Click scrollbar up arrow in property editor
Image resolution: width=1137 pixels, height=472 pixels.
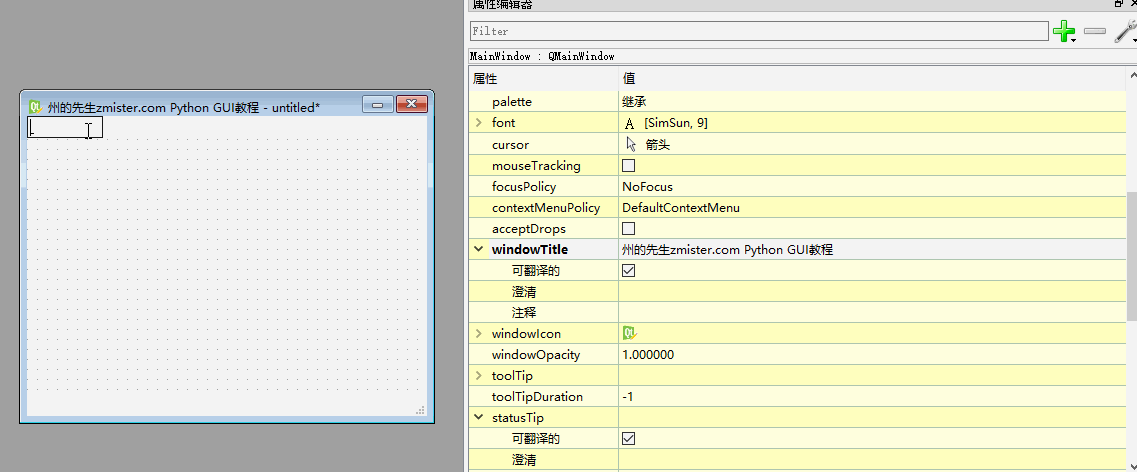tap(1132, 75)
